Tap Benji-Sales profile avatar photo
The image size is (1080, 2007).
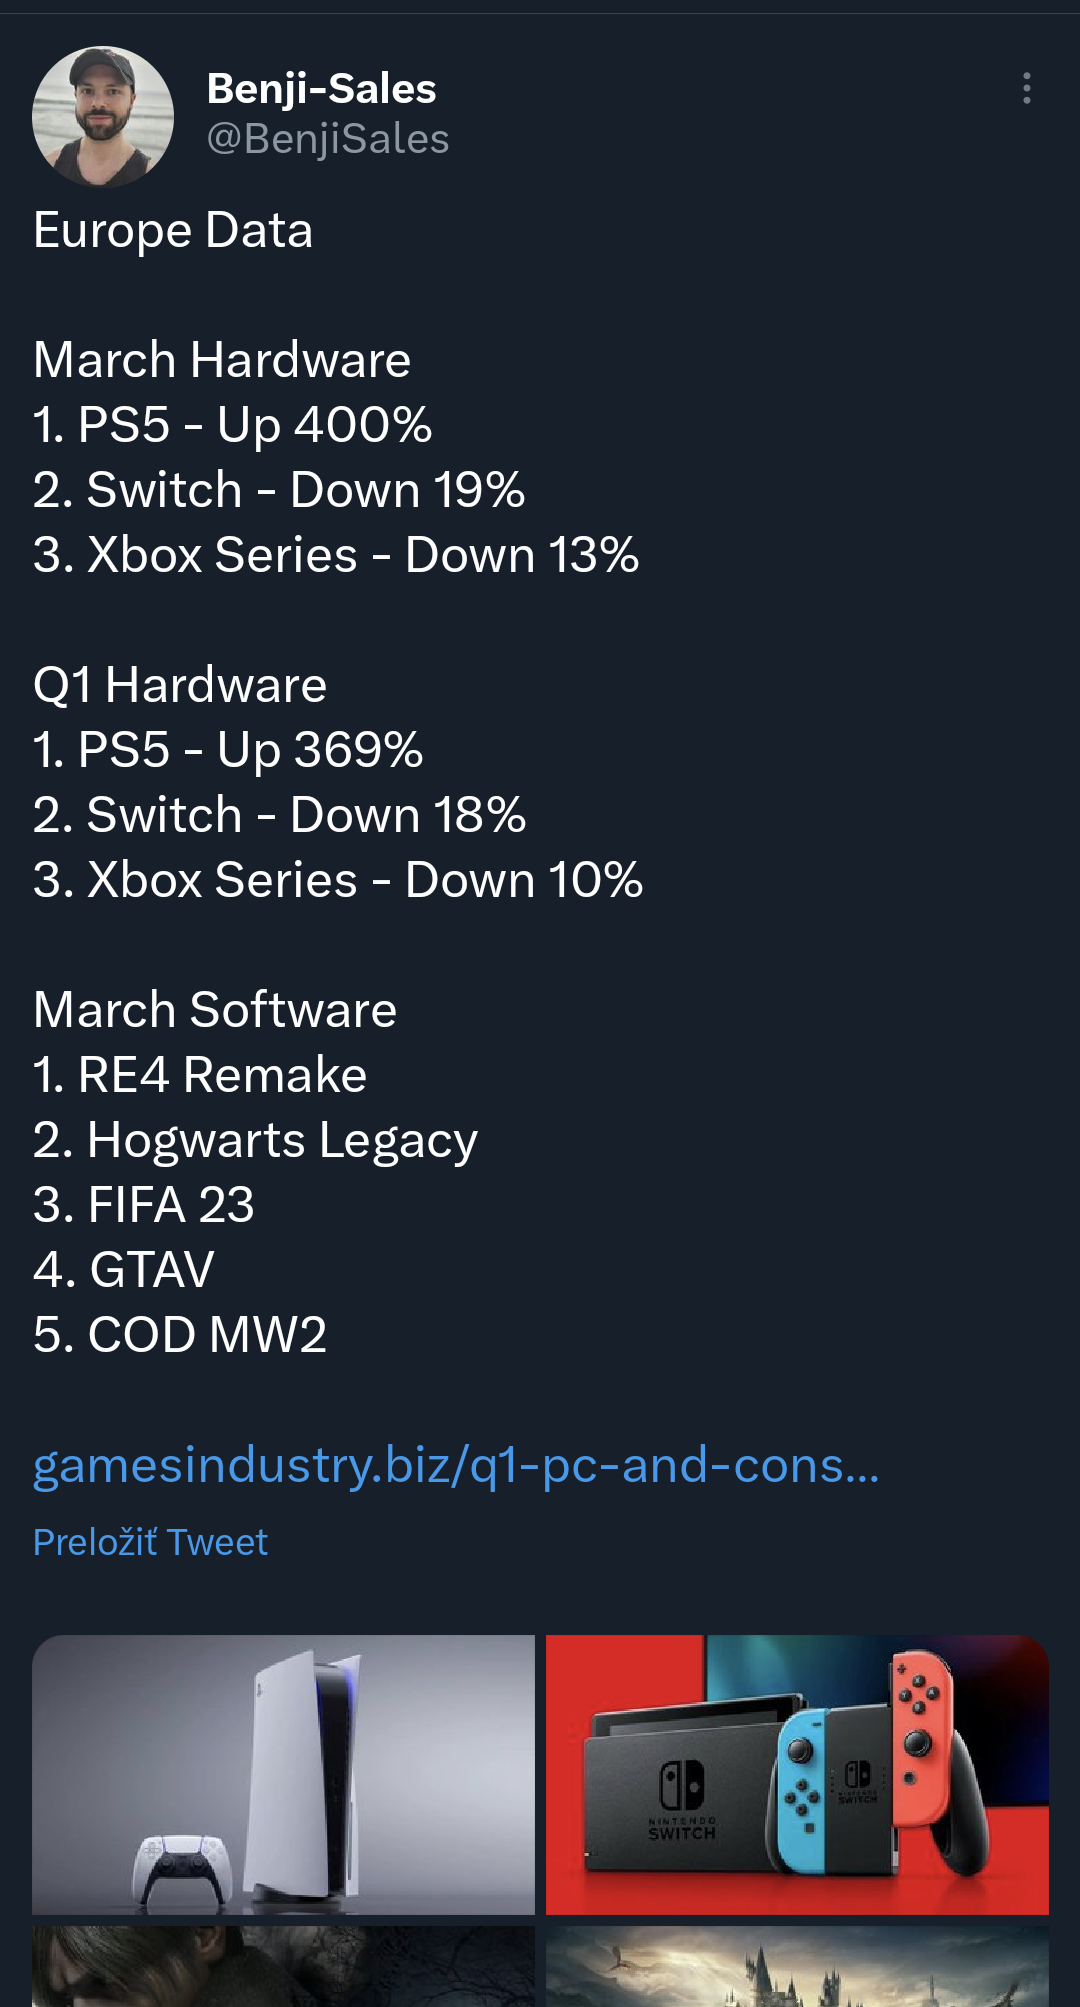[103, 117]
